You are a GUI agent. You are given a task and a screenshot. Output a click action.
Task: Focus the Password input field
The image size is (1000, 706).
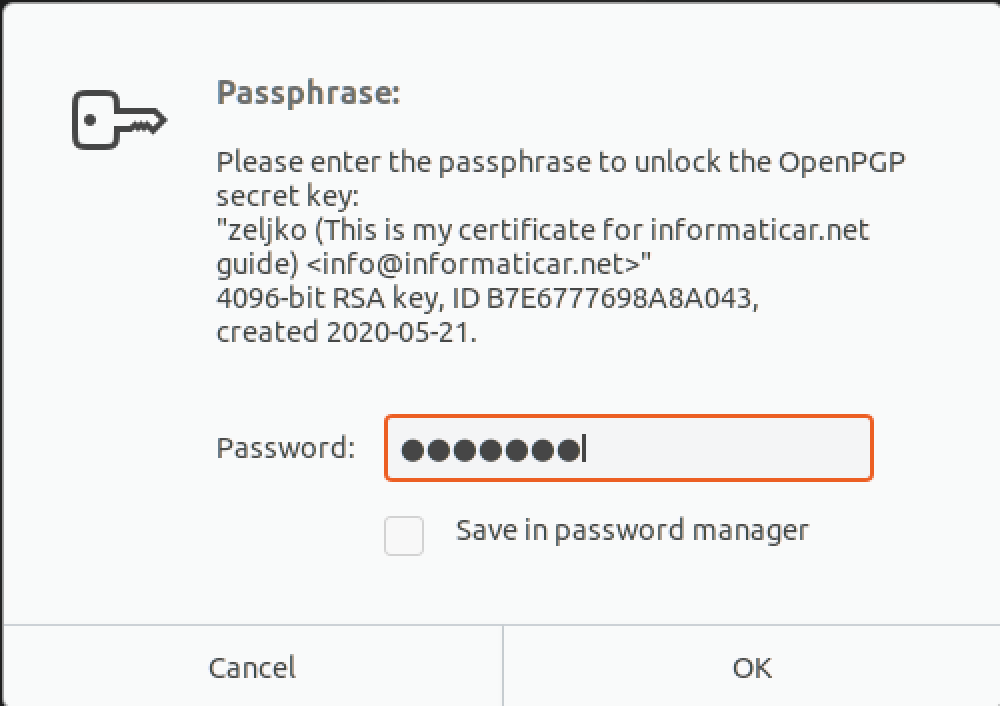point(628,448)
